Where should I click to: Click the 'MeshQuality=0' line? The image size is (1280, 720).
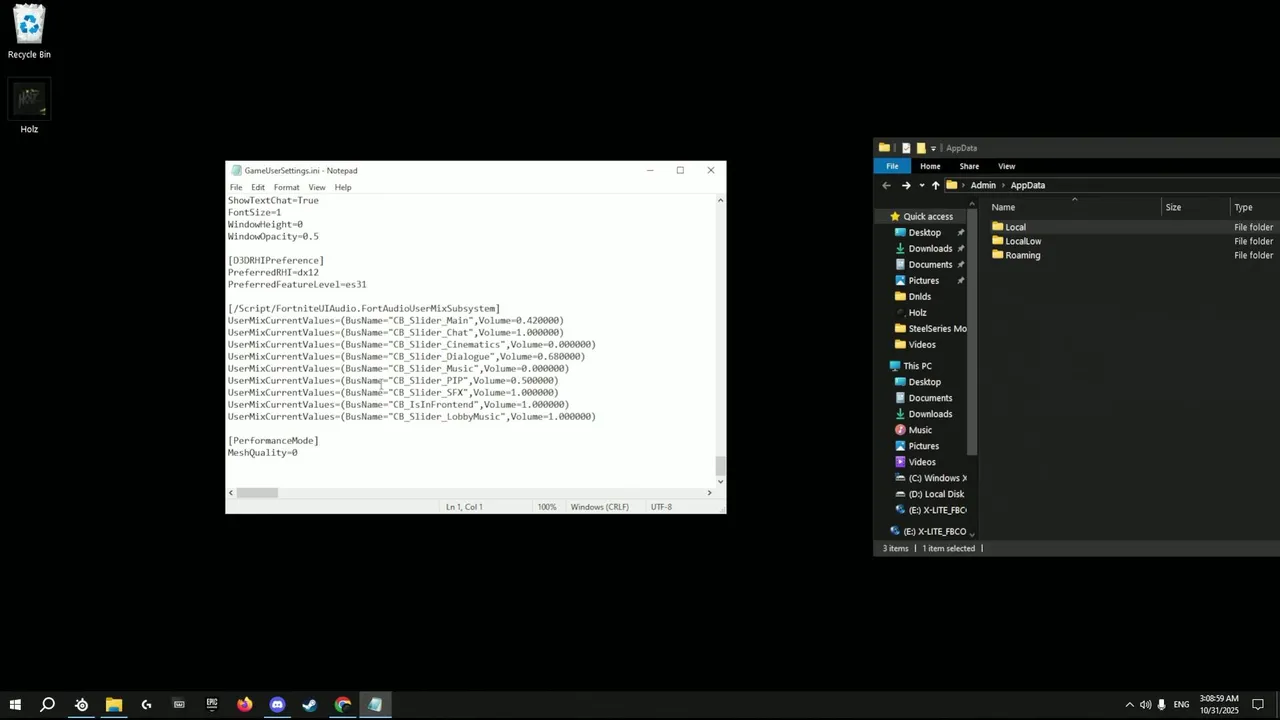coord(262,453)
